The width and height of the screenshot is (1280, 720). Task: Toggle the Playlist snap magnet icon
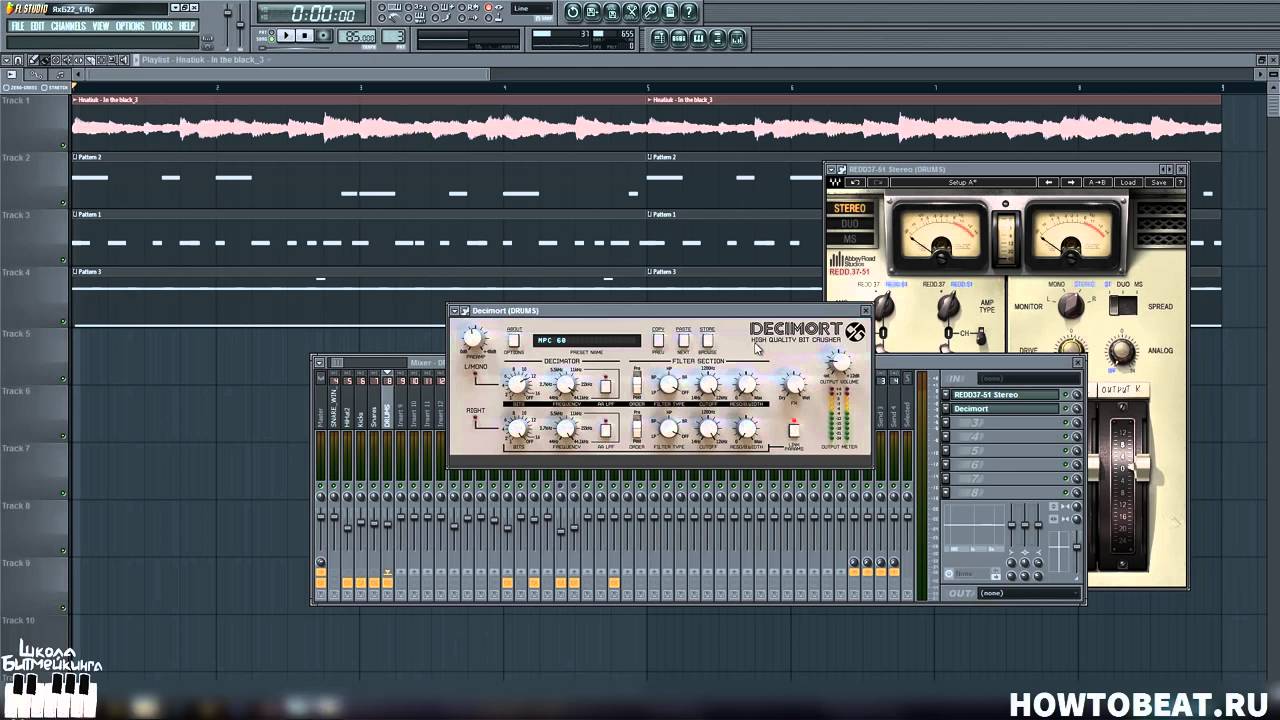tap(18, 60)
